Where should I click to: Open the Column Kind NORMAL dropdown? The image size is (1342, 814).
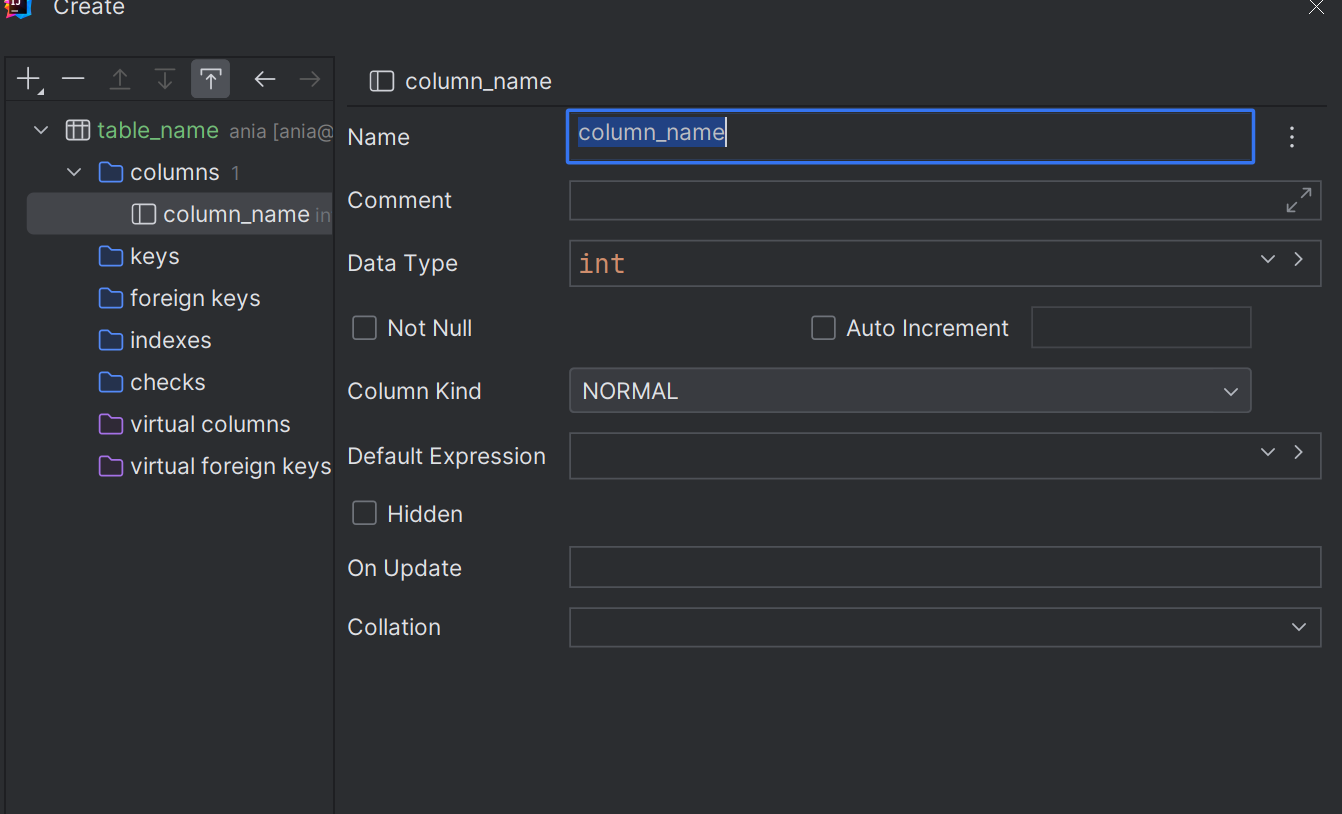point(910,391)
